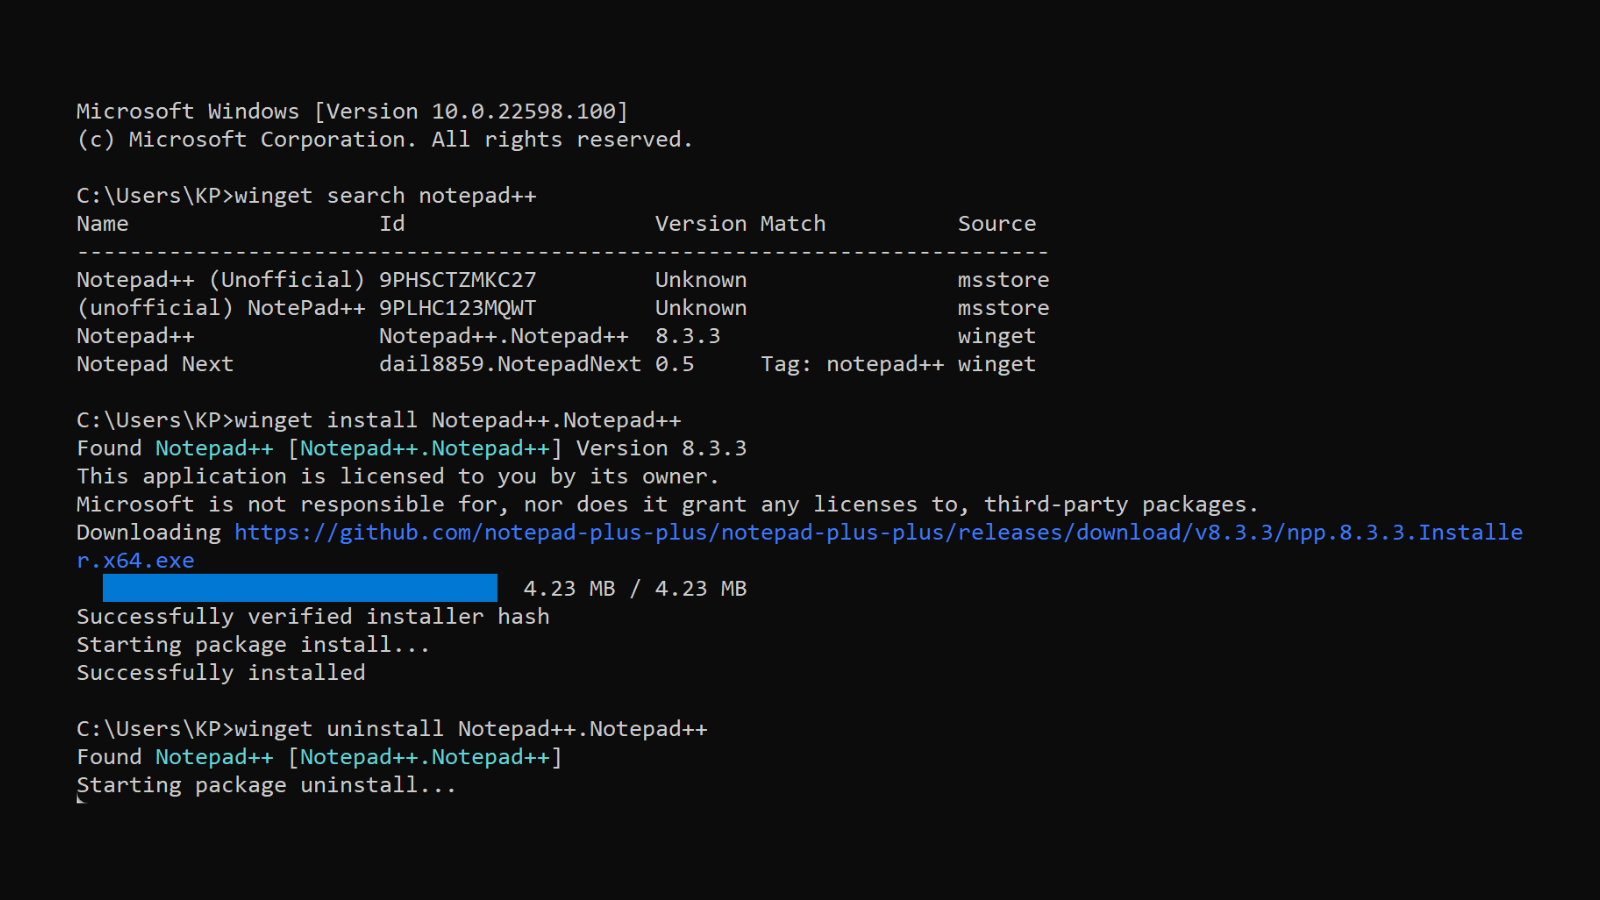The height and width of the screenshot is (900, 1600).
Task: Click the 'Successfully installed' line
Action: (x=221, y=673)
